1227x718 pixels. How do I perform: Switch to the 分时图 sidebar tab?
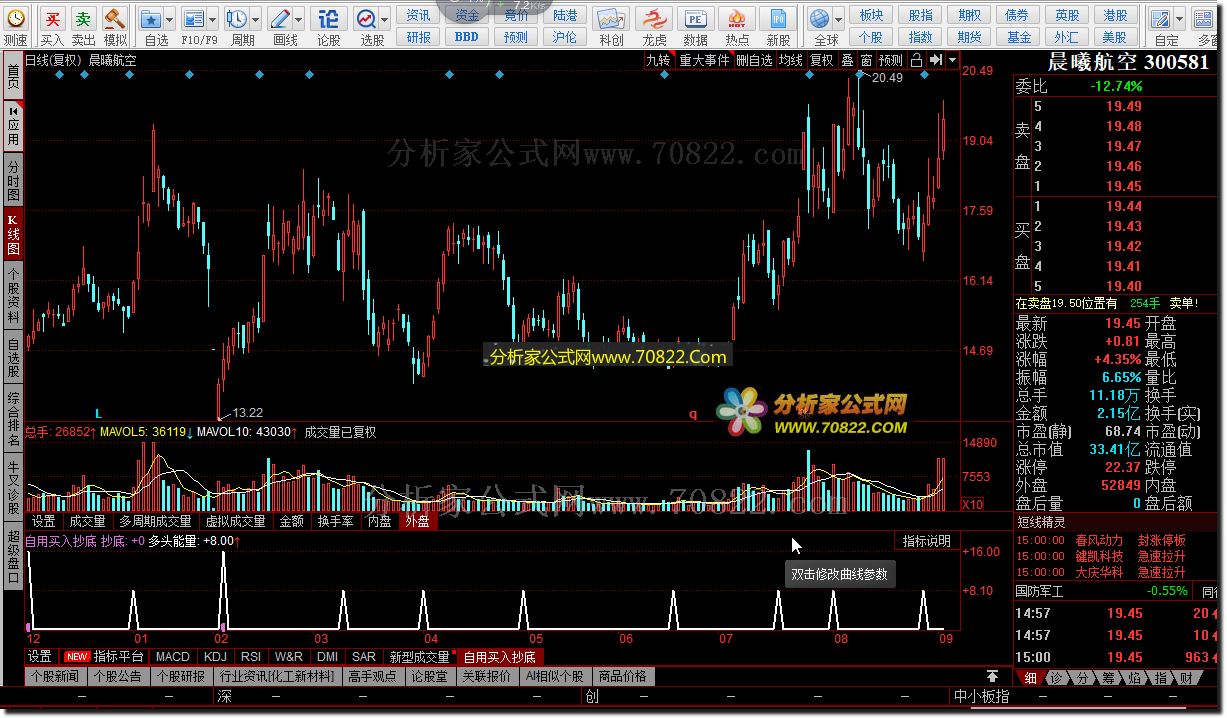click(x=13, y=180)
